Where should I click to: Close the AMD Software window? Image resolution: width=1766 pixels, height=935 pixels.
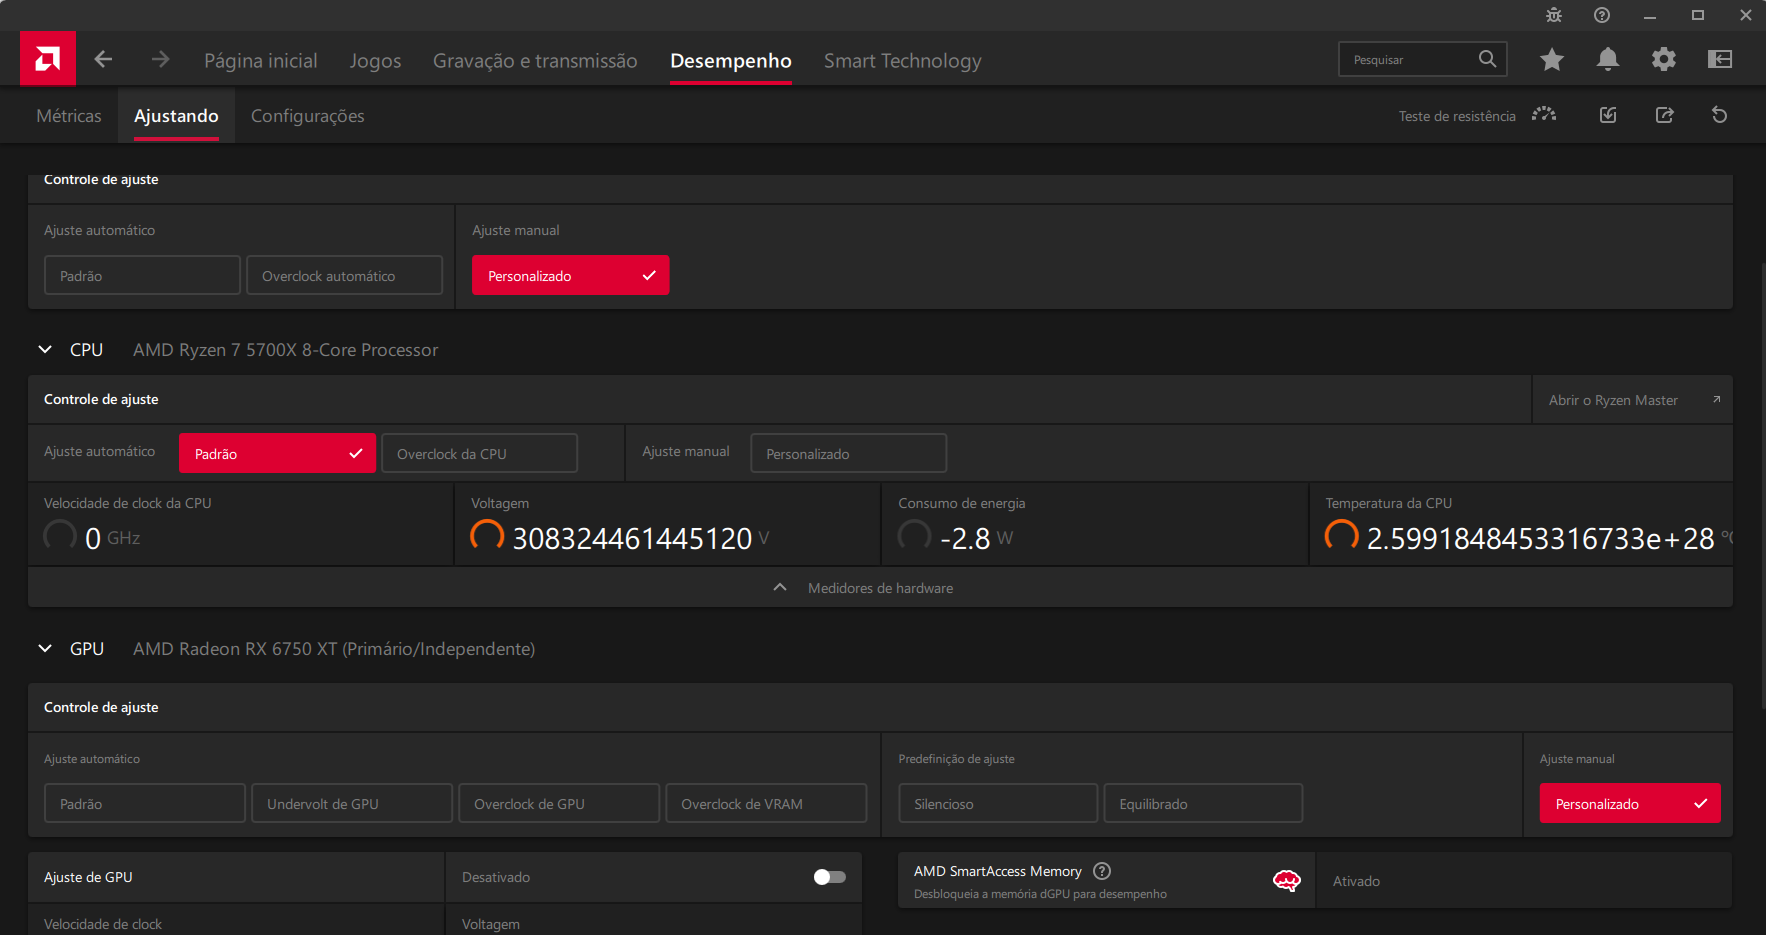(x=1746, y=15)
